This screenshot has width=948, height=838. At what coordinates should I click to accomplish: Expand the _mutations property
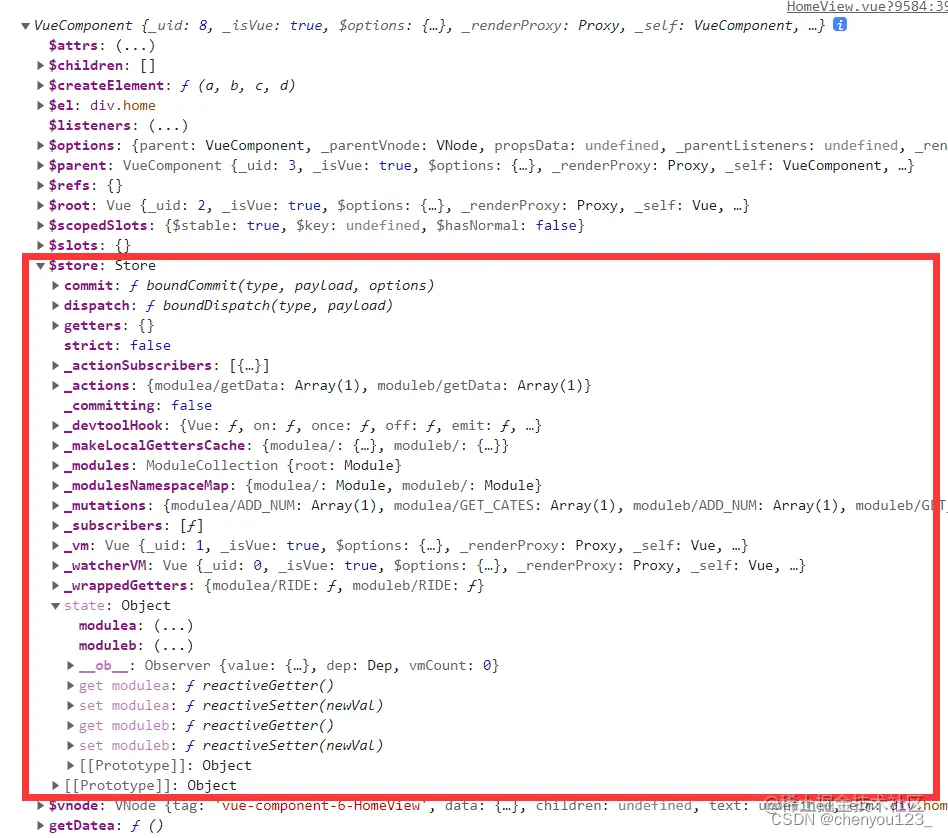pos(56,505)
